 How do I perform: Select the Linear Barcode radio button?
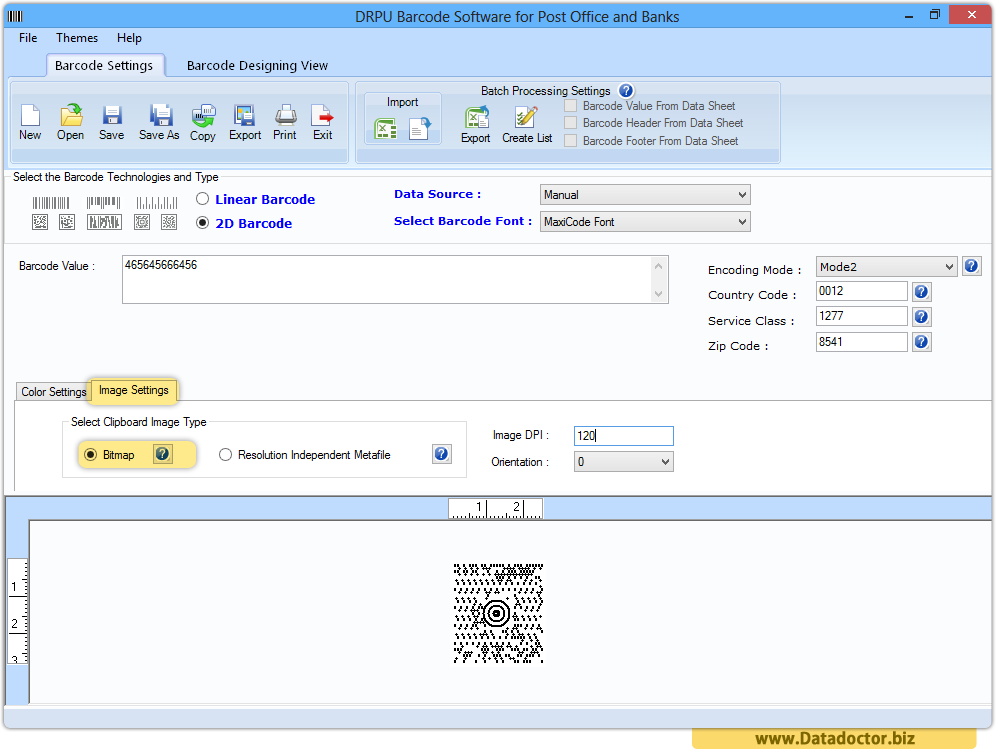coord(203,199)
